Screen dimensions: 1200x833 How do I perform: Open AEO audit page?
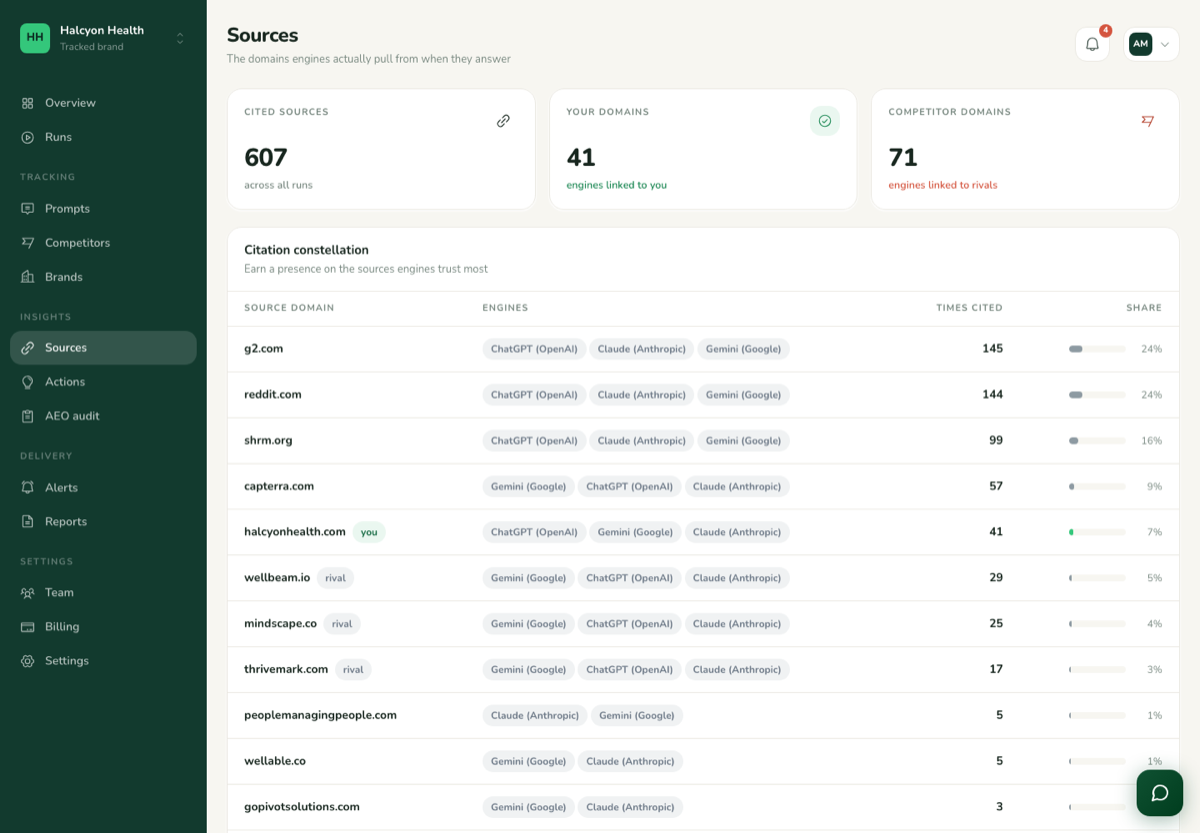click(x=103, y=416)
